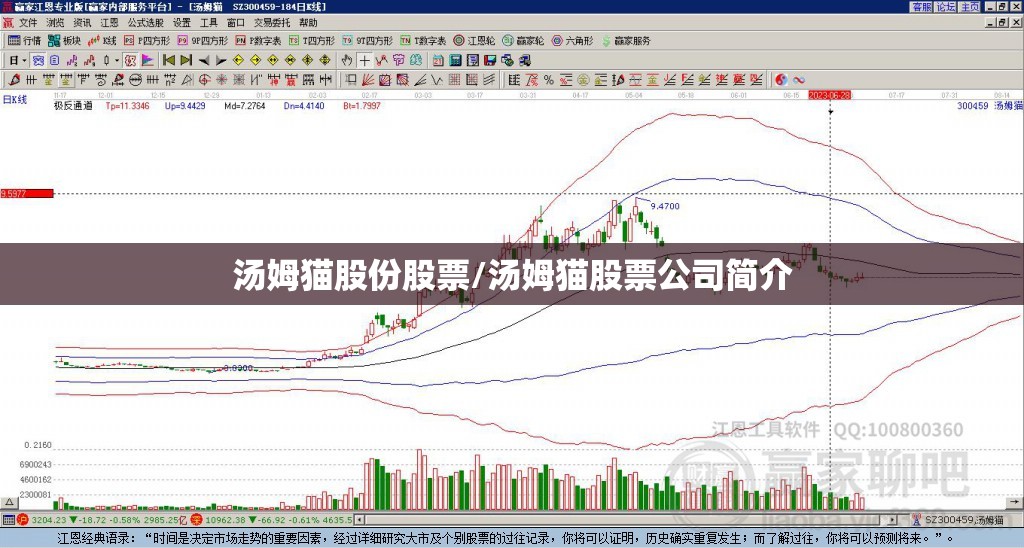The image size is (1024, 548).
Task: Click the Up=9.4429 value
Action: (185, 105)
